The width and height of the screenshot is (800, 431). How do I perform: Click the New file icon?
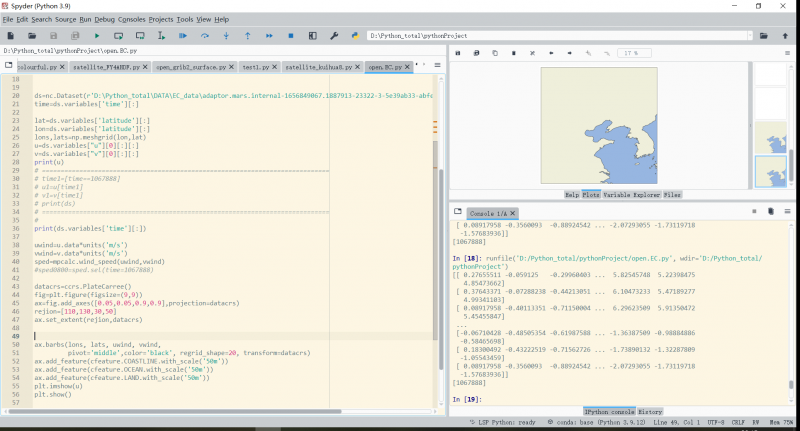coord(9,36)
